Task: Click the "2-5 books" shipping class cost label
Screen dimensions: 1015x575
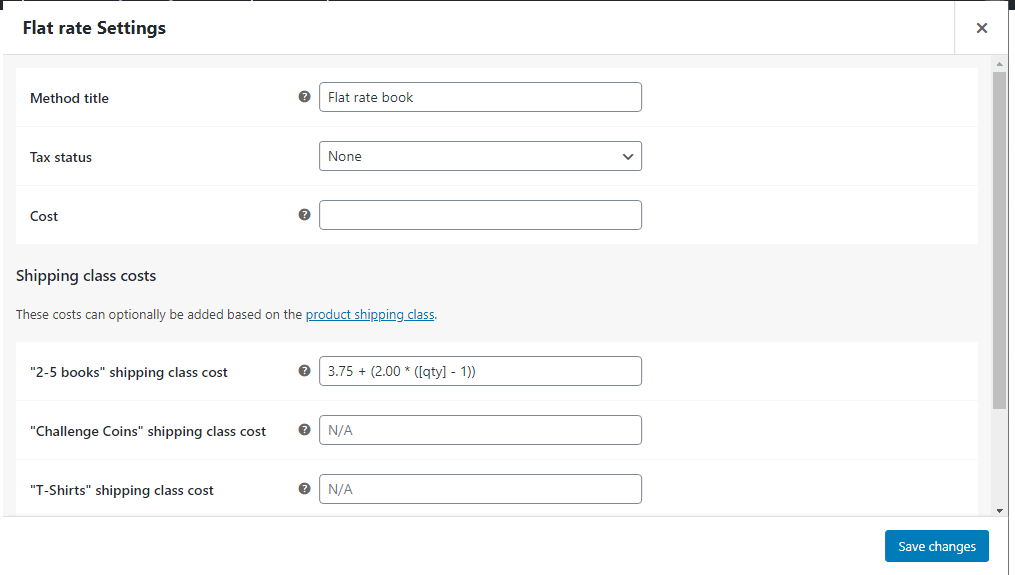Action: pyautogui.click(x=129, y=372)
